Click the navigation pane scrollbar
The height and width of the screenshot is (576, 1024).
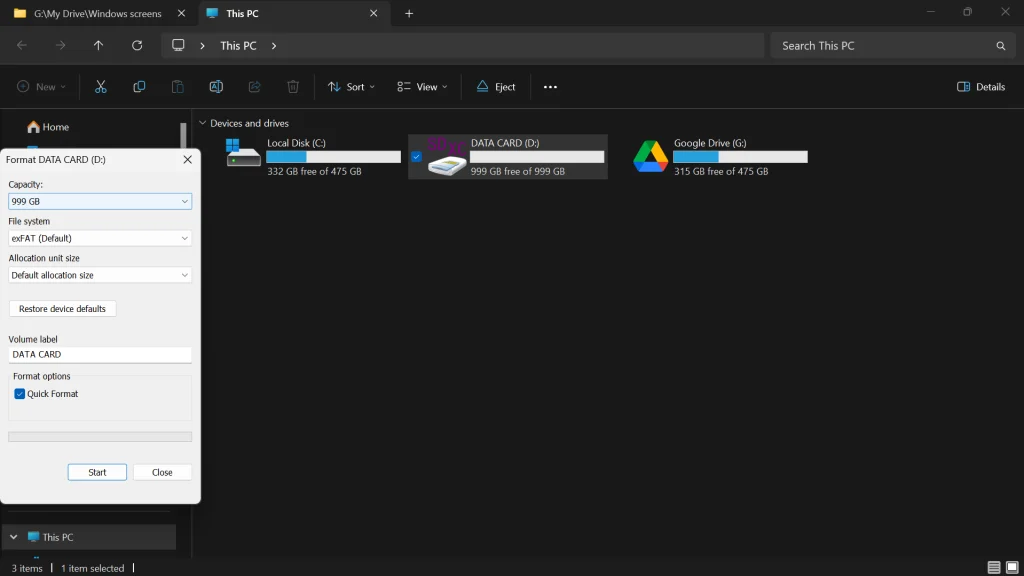[184, 136]
